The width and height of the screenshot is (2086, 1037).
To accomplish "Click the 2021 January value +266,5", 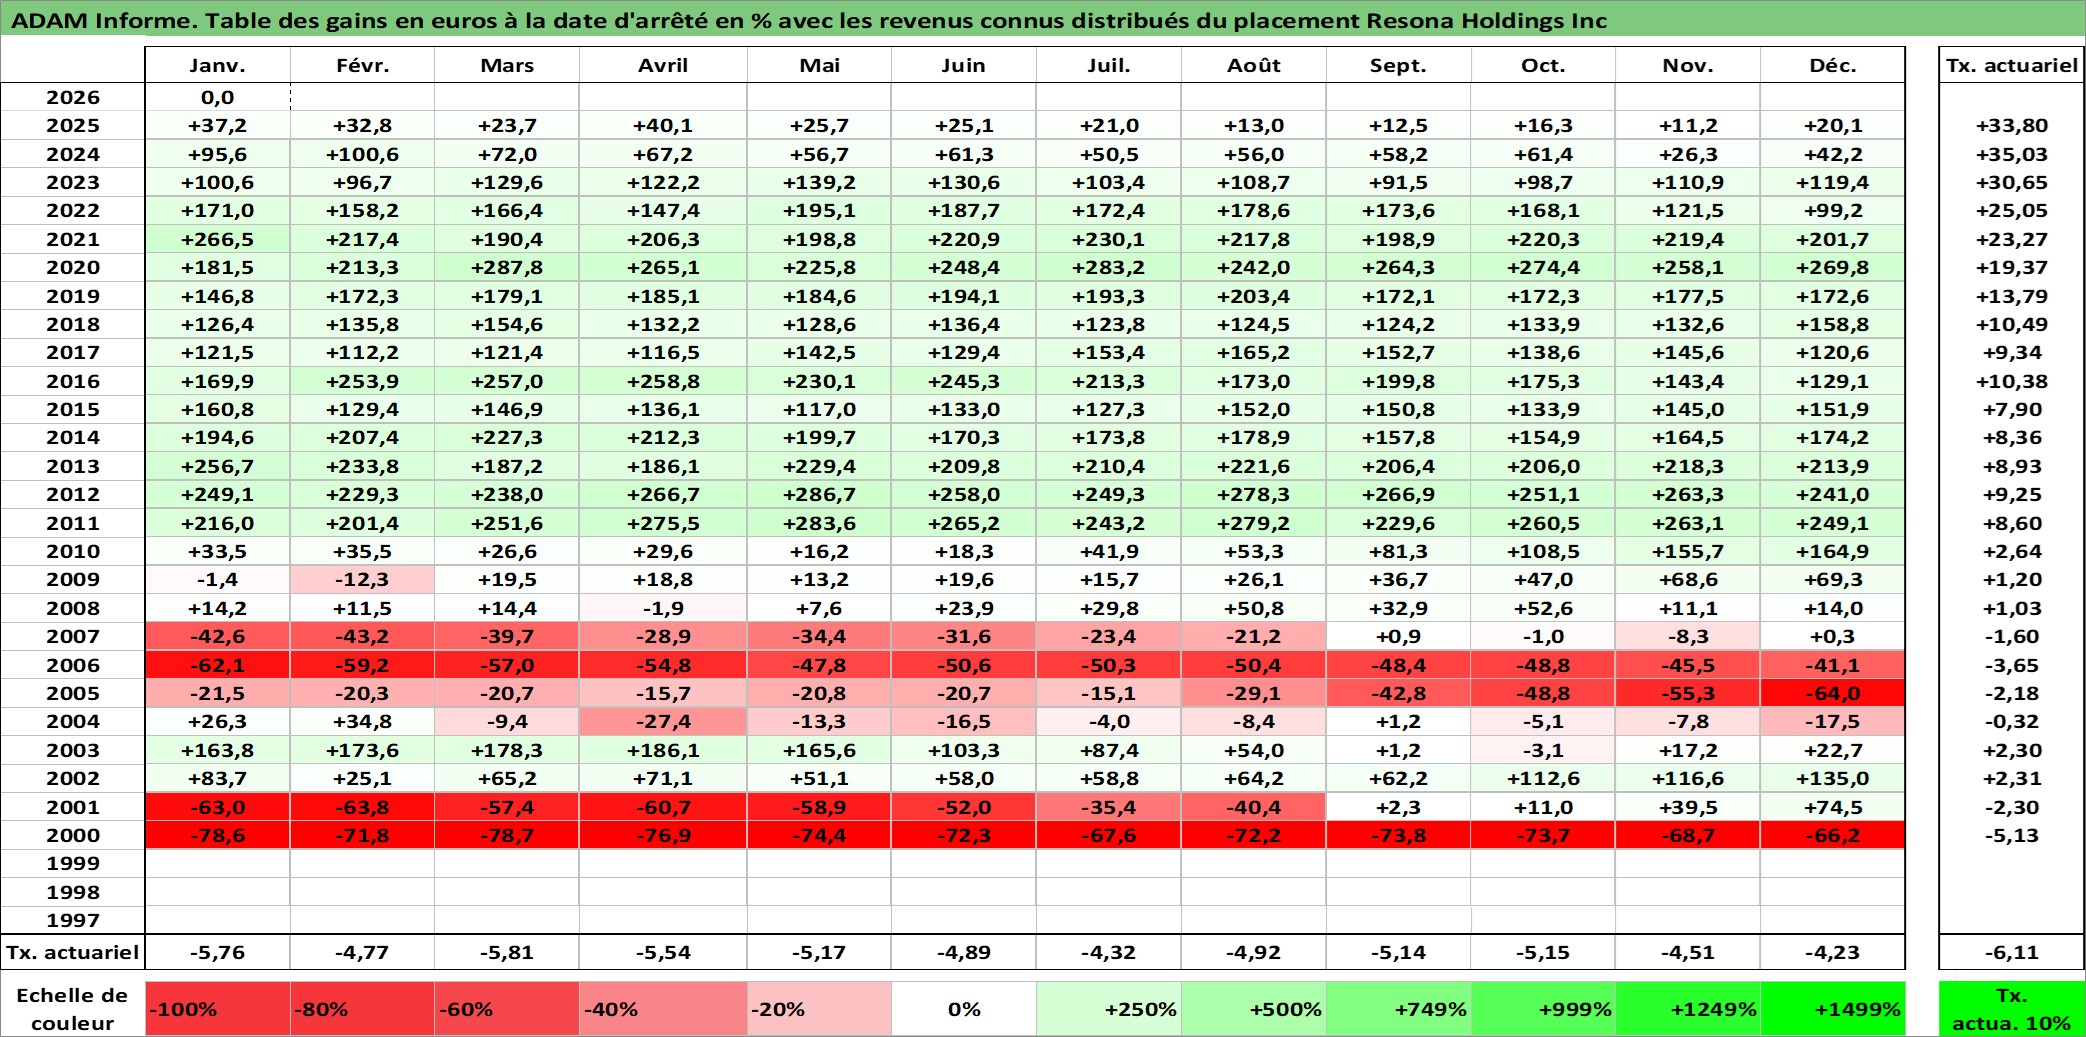I will (x=218, y=239).
